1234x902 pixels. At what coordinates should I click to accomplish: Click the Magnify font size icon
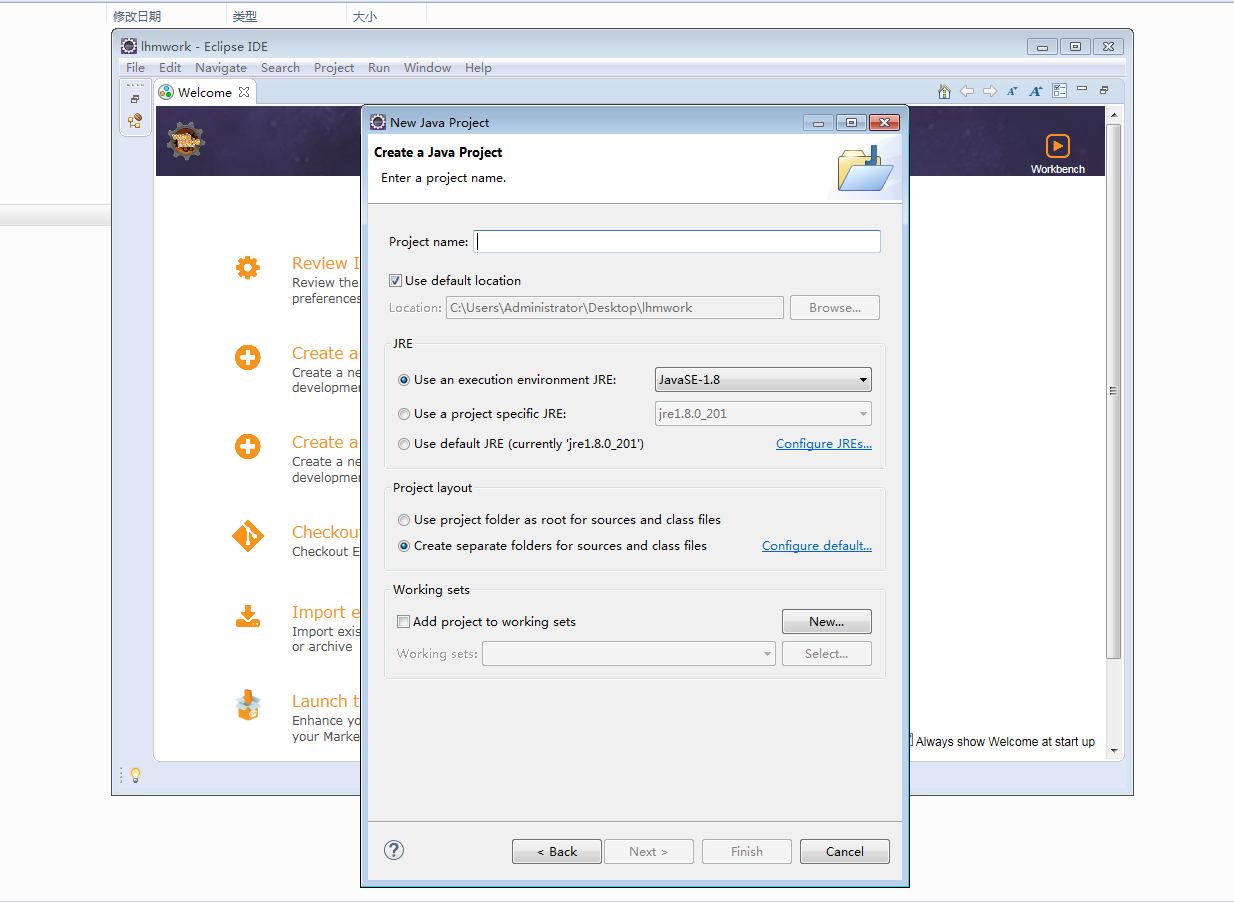(1036, 91)
